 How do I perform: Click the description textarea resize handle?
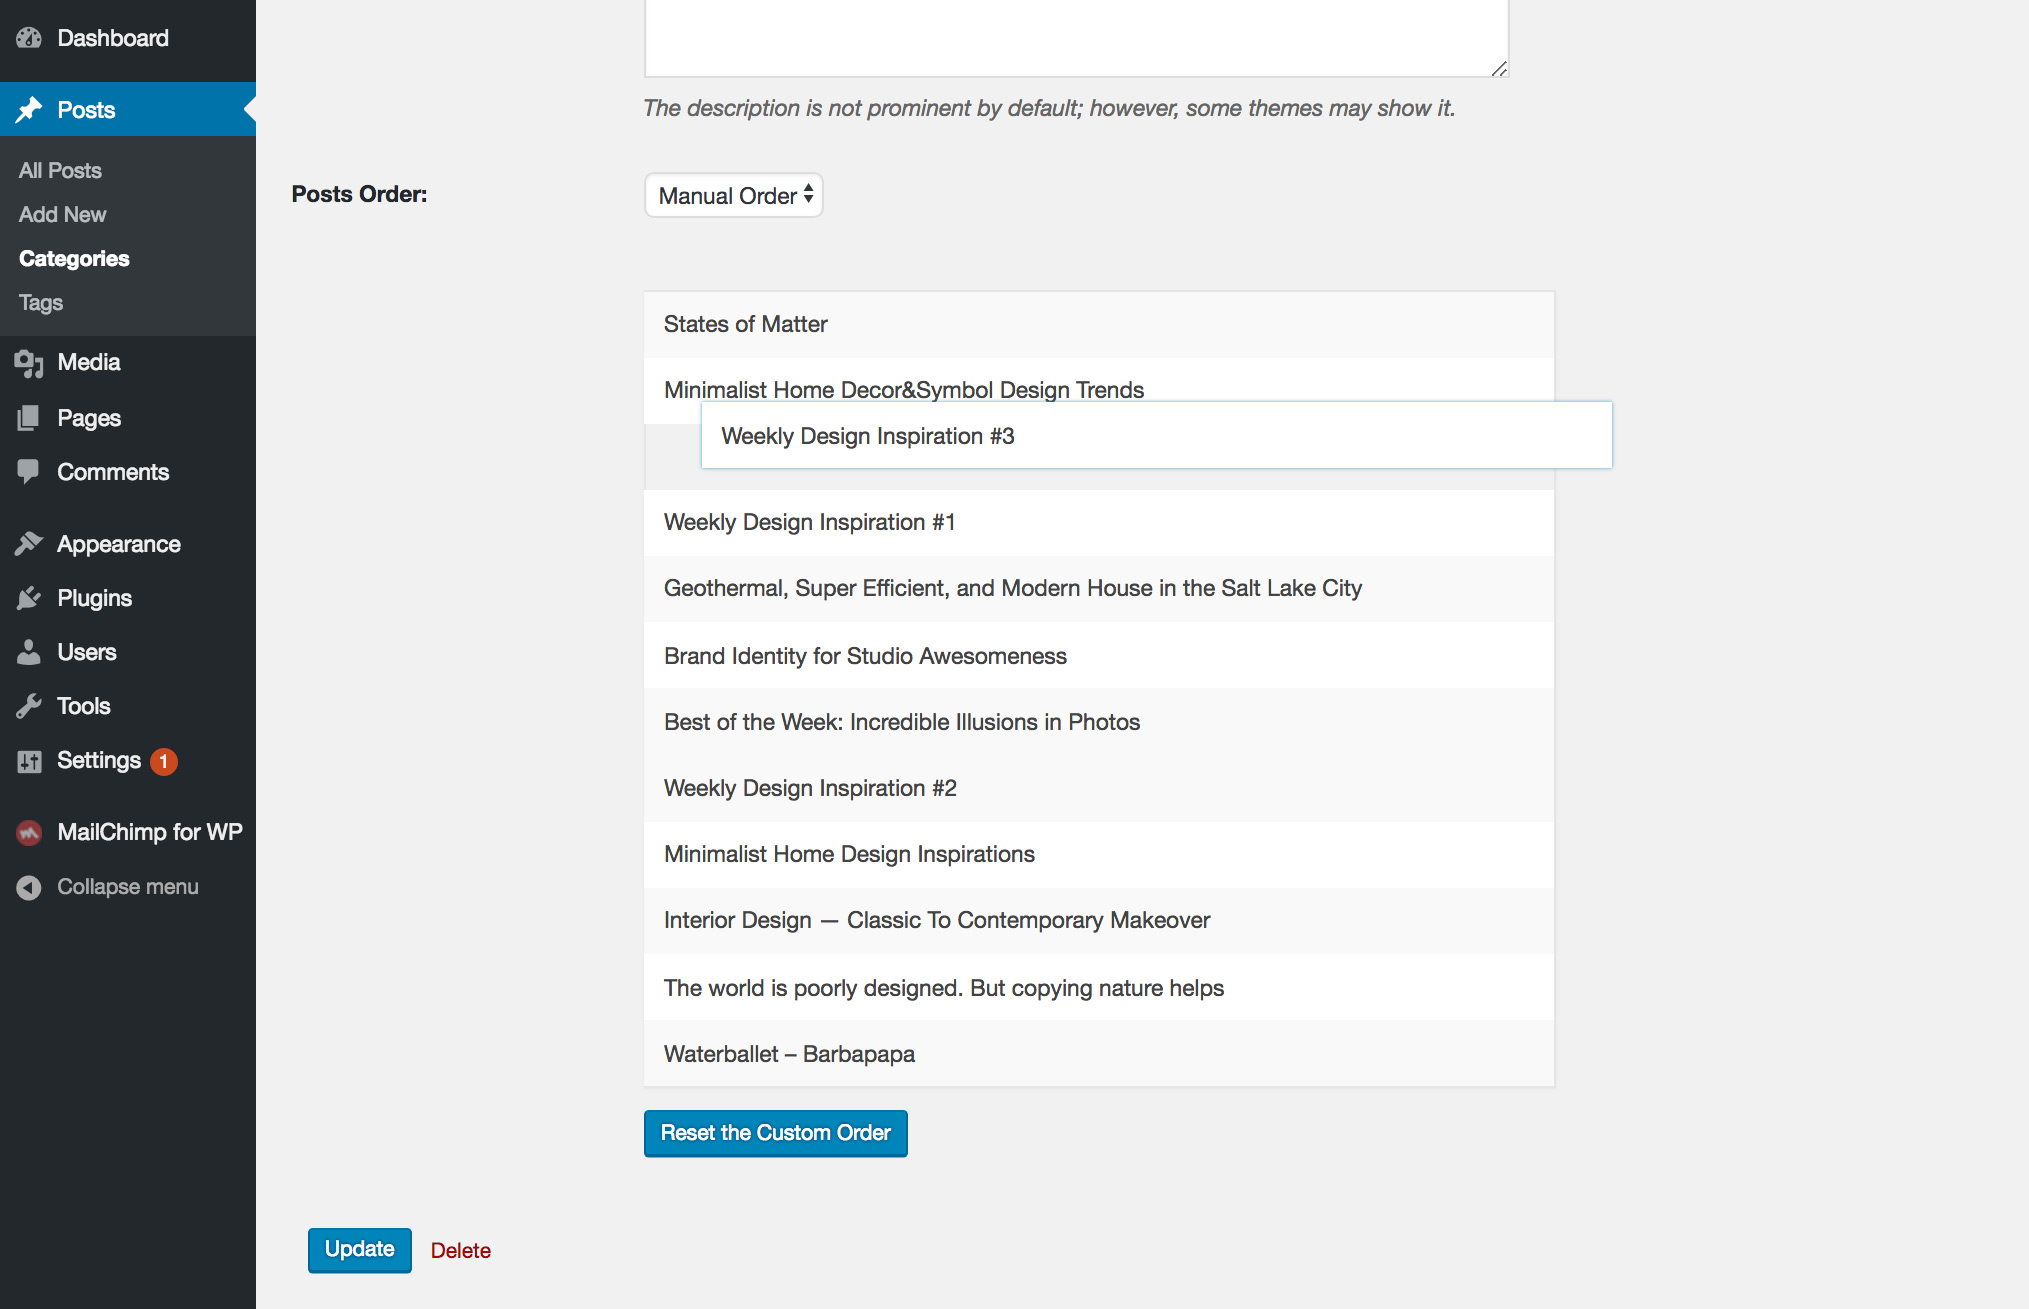point(1498,68)
